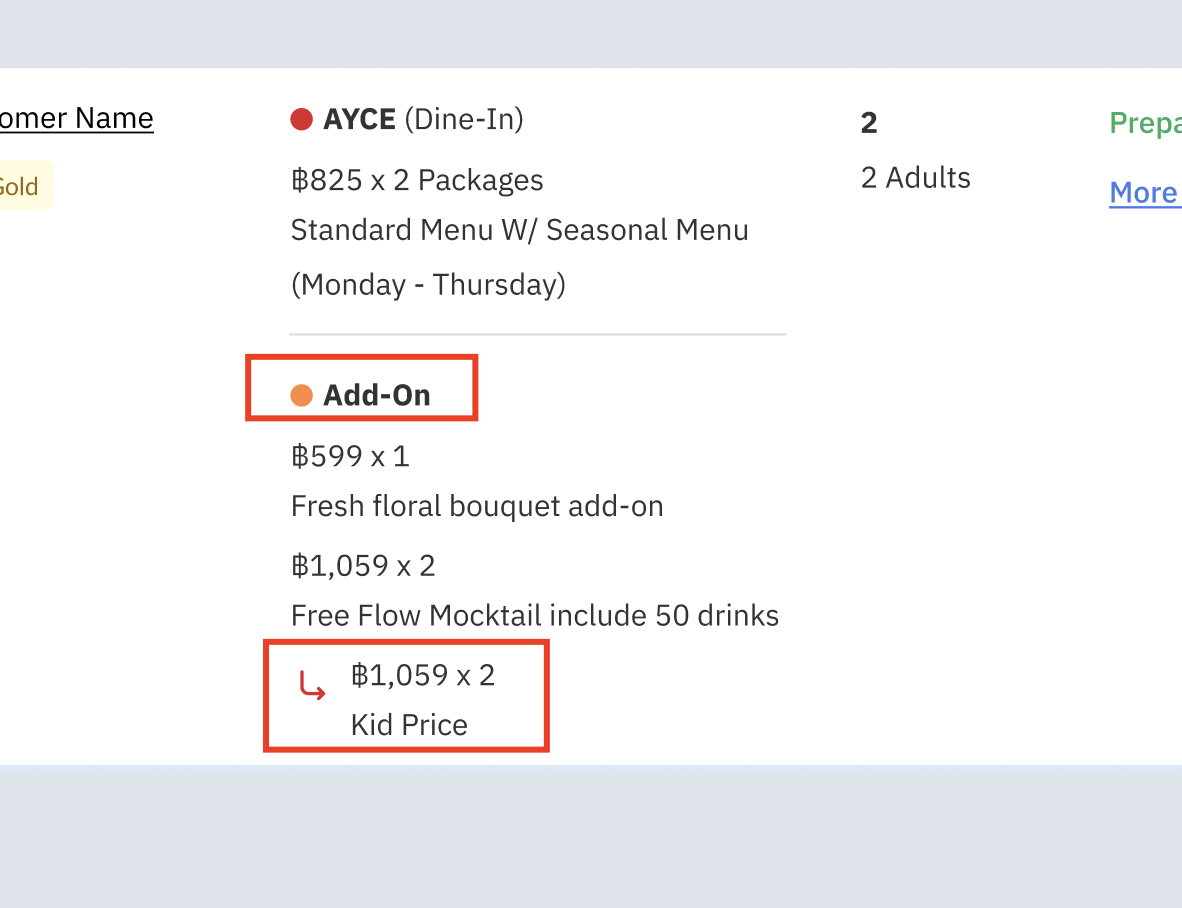Click the (Monday - Thursday) text
Screen dimensions: 1182x908
428,285
